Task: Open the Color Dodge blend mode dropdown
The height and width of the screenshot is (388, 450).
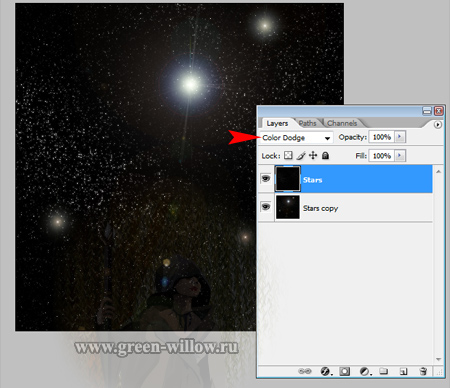Action: (296, 138)
